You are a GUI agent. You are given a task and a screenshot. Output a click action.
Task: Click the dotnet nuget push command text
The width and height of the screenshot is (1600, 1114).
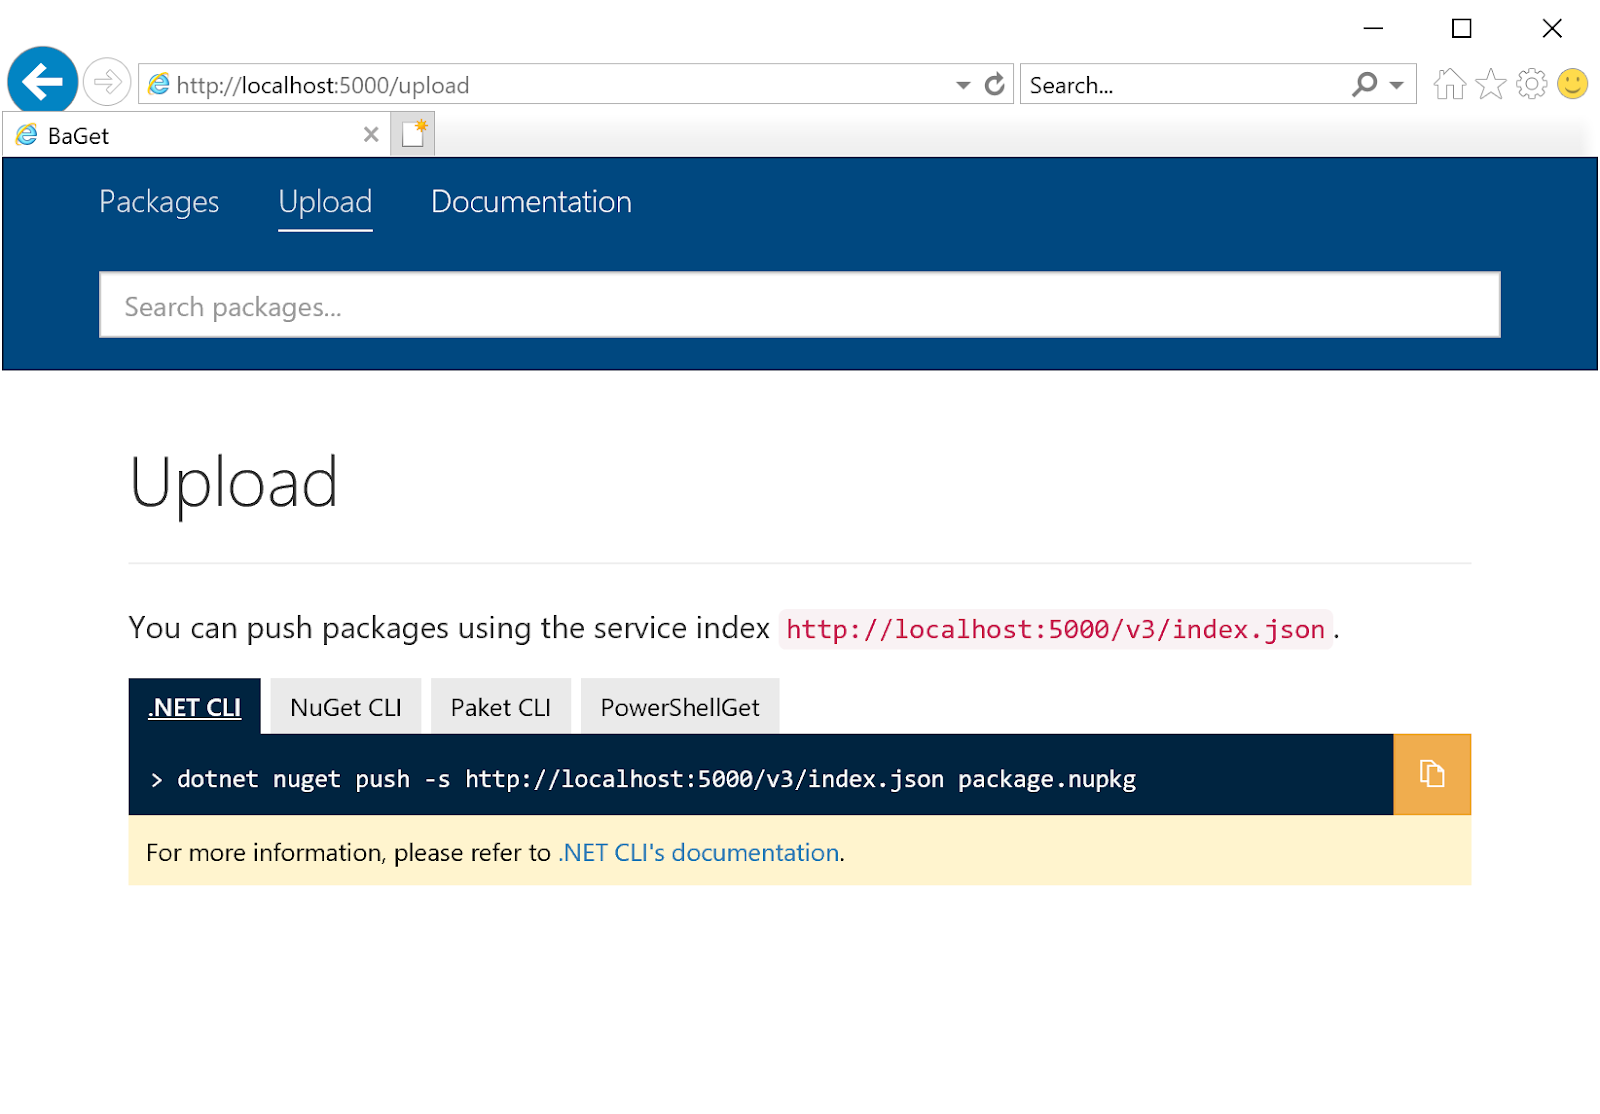point(657,779)
